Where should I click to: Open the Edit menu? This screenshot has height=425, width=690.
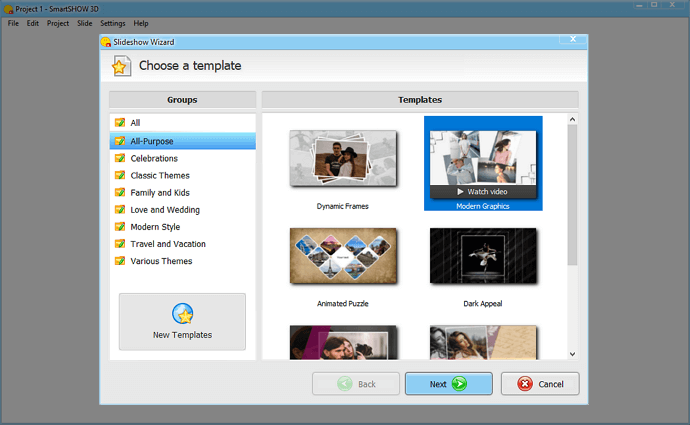point(33,23)
